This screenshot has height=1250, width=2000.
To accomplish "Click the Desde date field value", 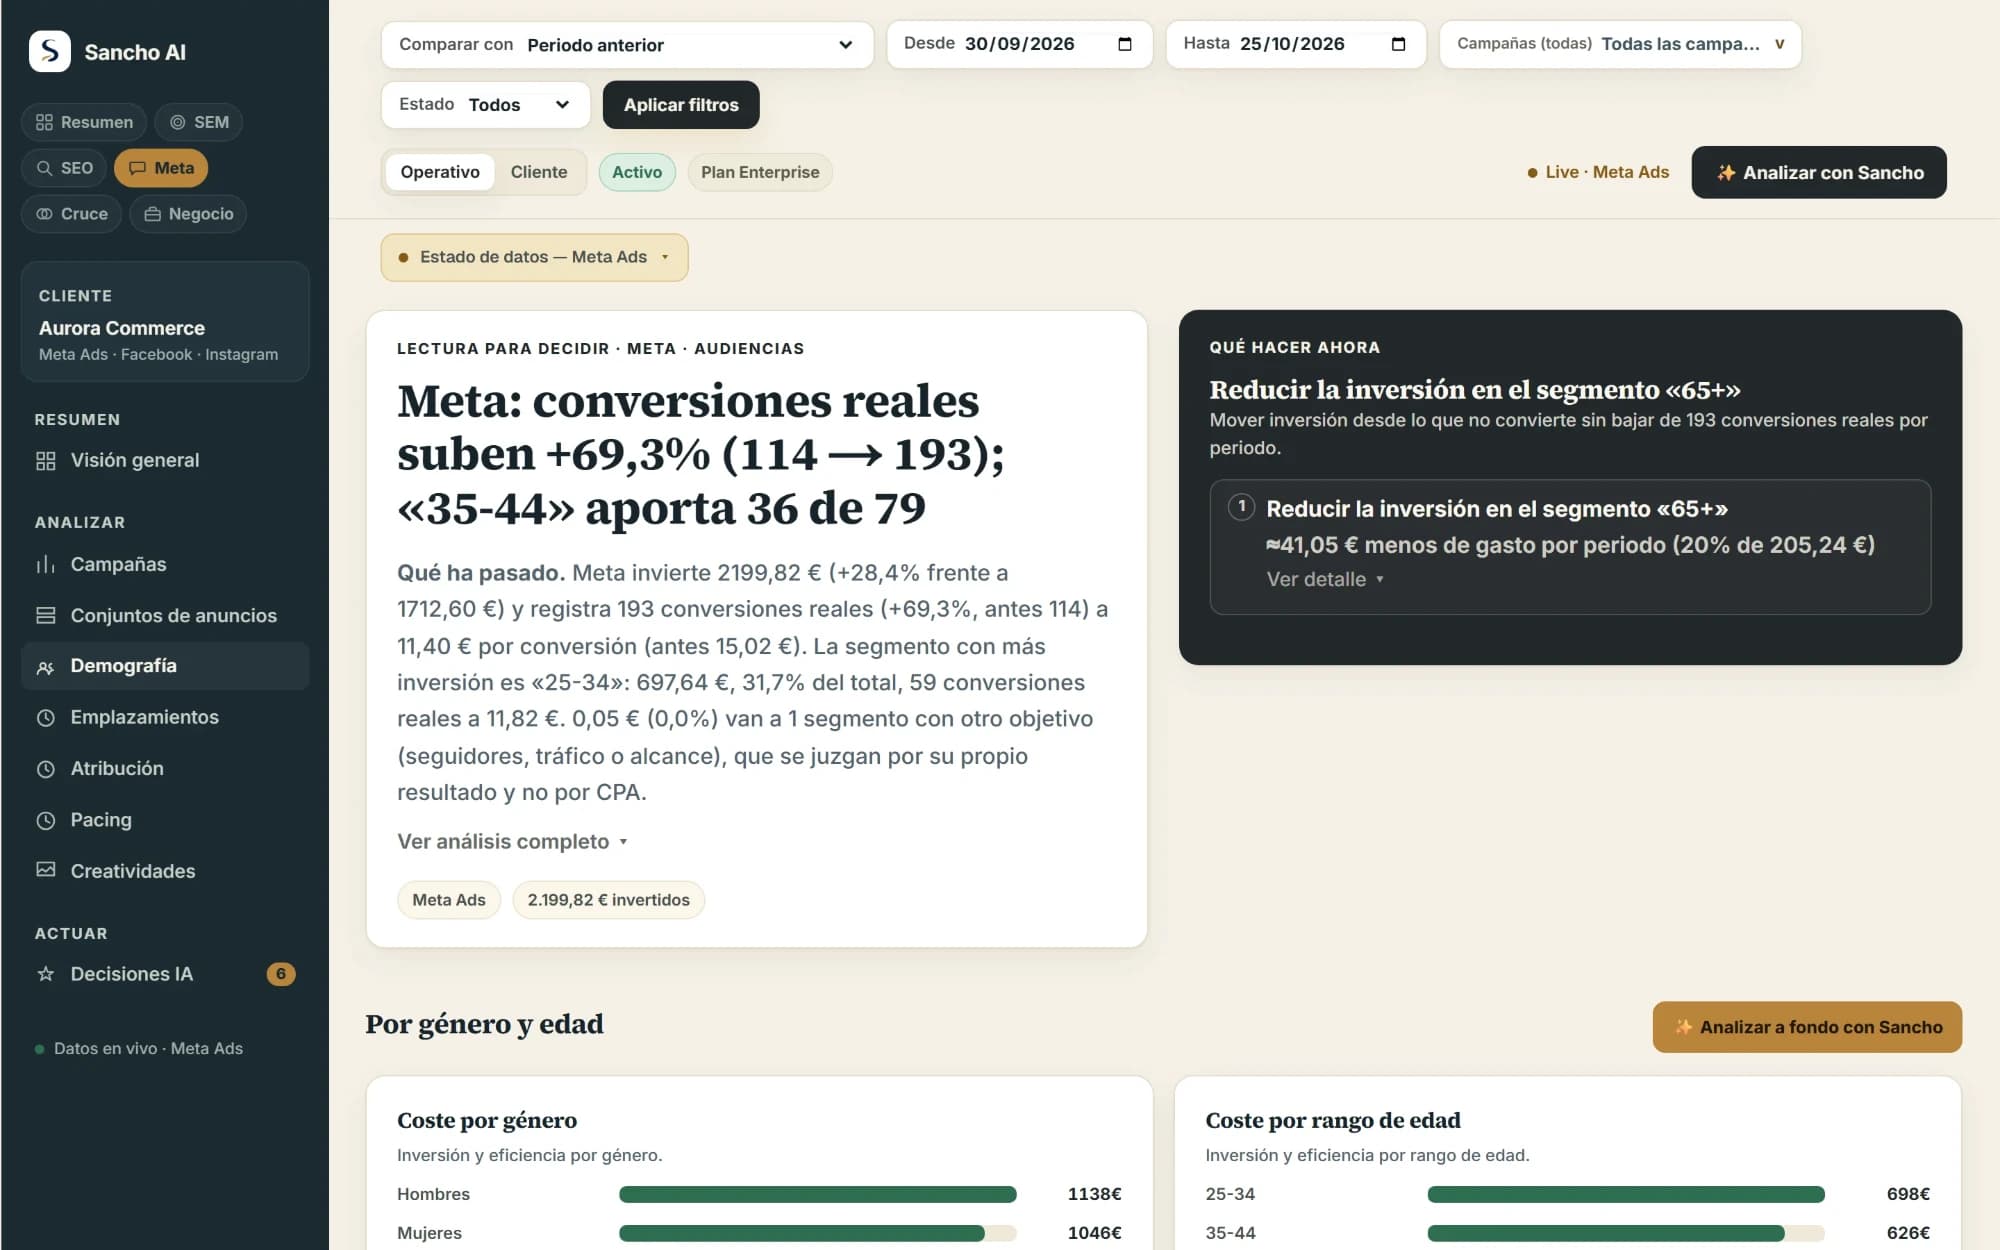I will (x=1020, y=44).
